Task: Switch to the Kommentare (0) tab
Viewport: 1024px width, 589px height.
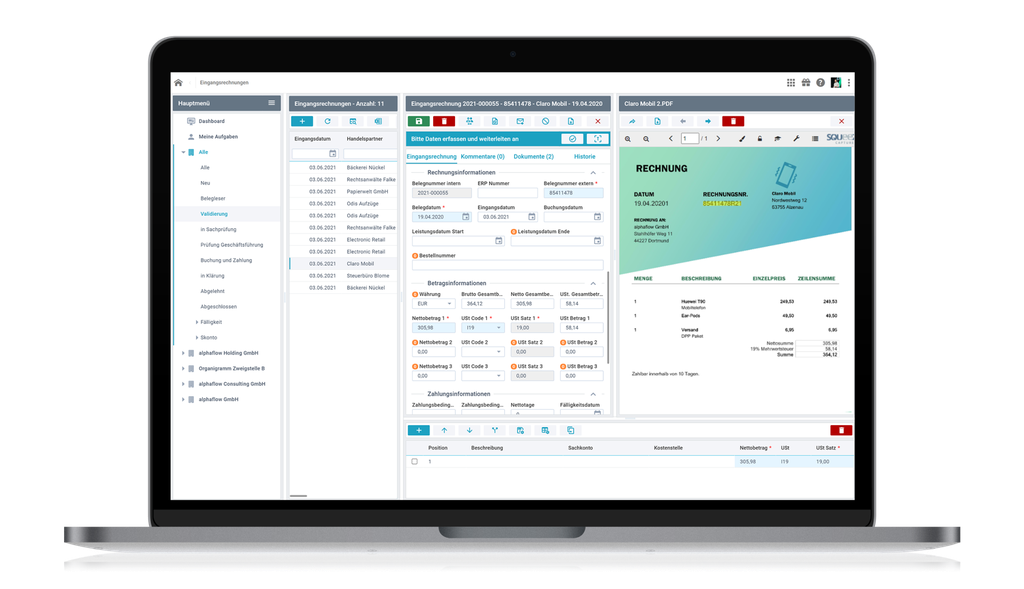Action: click(x=483, y=157)
